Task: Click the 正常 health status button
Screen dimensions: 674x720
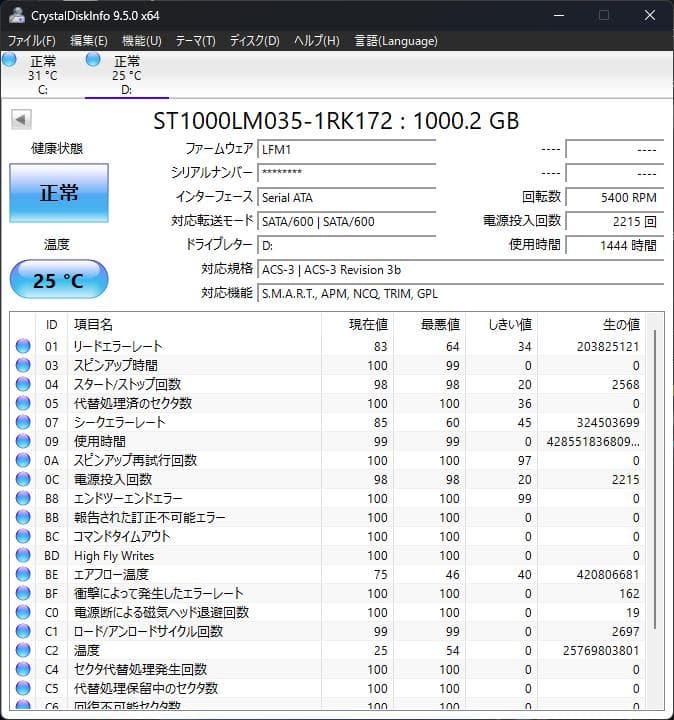Action: (59, 193)
